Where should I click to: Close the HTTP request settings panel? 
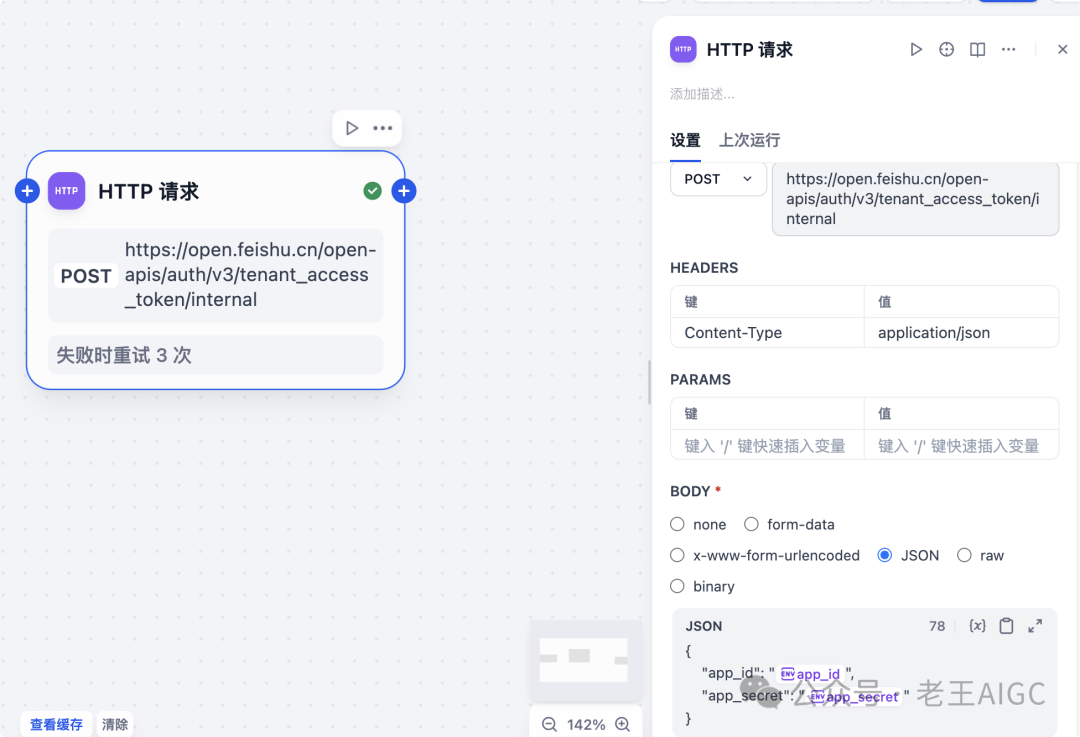(x=1062, y=50)
